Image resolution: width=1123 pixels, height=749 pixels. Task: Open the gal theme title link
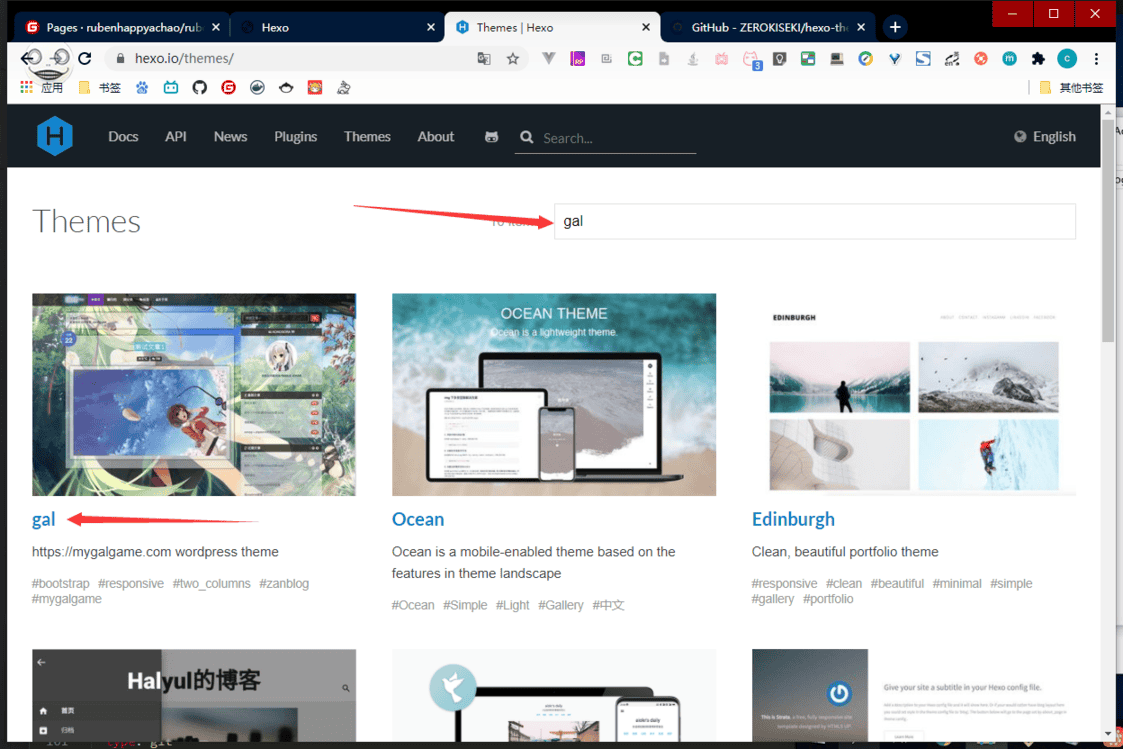pos(44,519)
